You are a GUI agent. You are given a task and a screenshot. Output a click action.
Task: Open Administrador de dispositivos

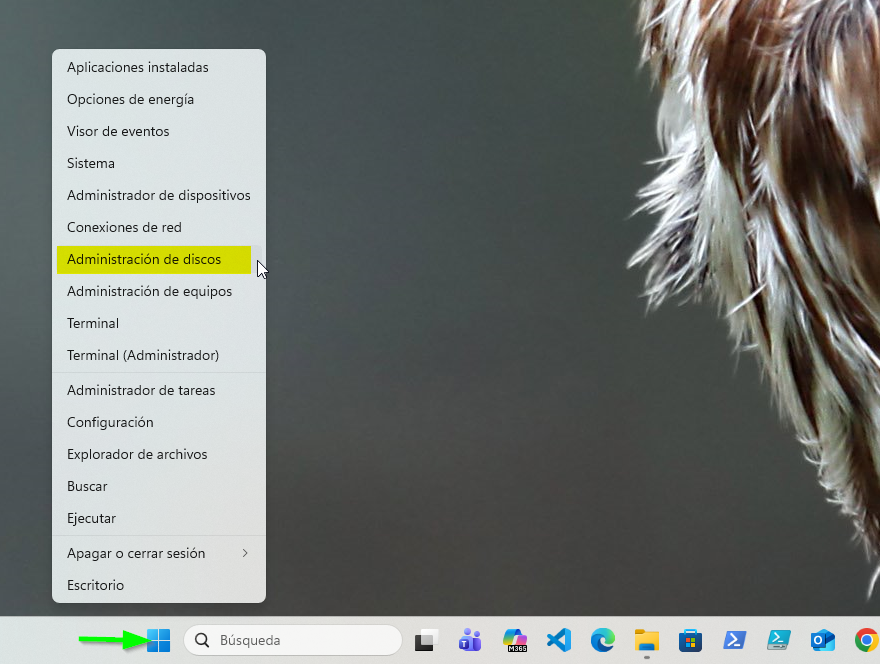click(x=158, y=195)
